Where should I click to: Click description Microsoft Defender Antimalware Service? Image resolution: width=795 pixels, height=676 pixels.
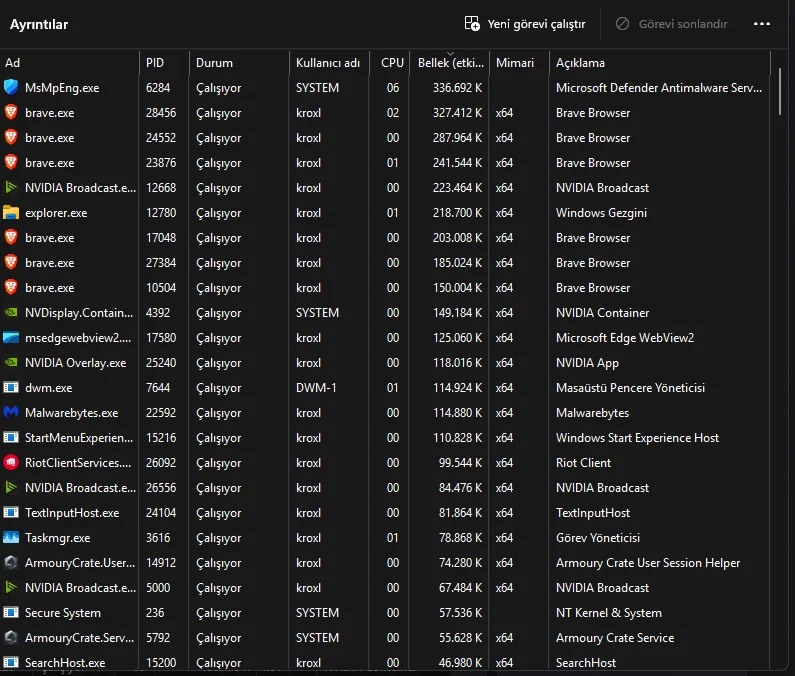pyautogui.click(x=659, y=88)
